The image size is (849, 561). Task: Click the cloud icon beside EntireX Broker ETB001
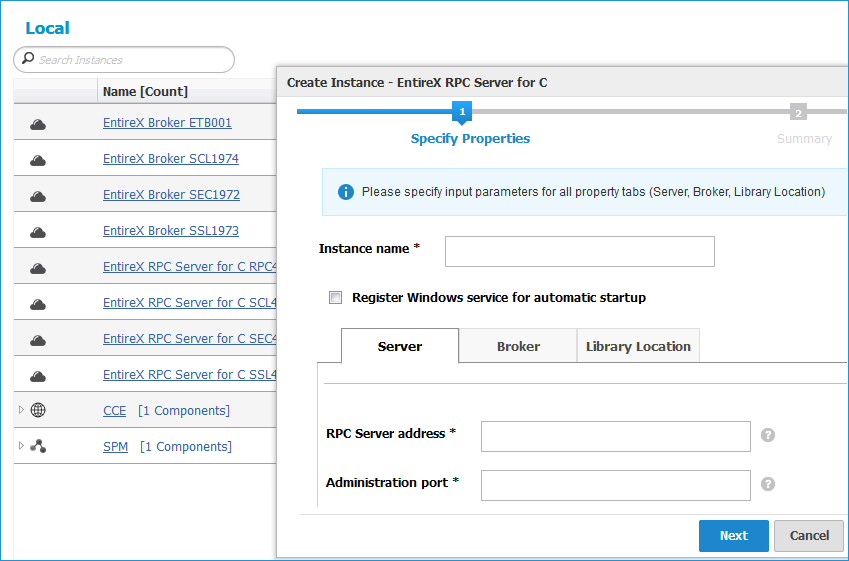38,125
